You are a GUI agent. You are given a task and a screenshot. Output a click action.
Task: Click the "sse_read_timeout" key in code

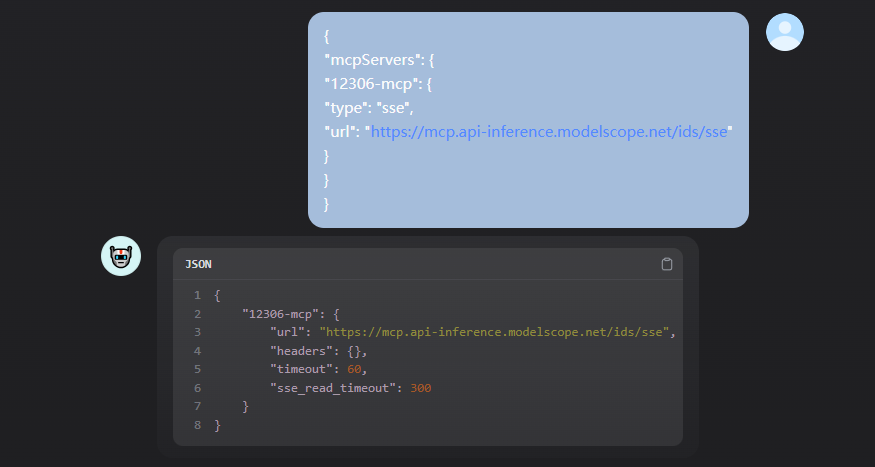[x=333, y=388]
